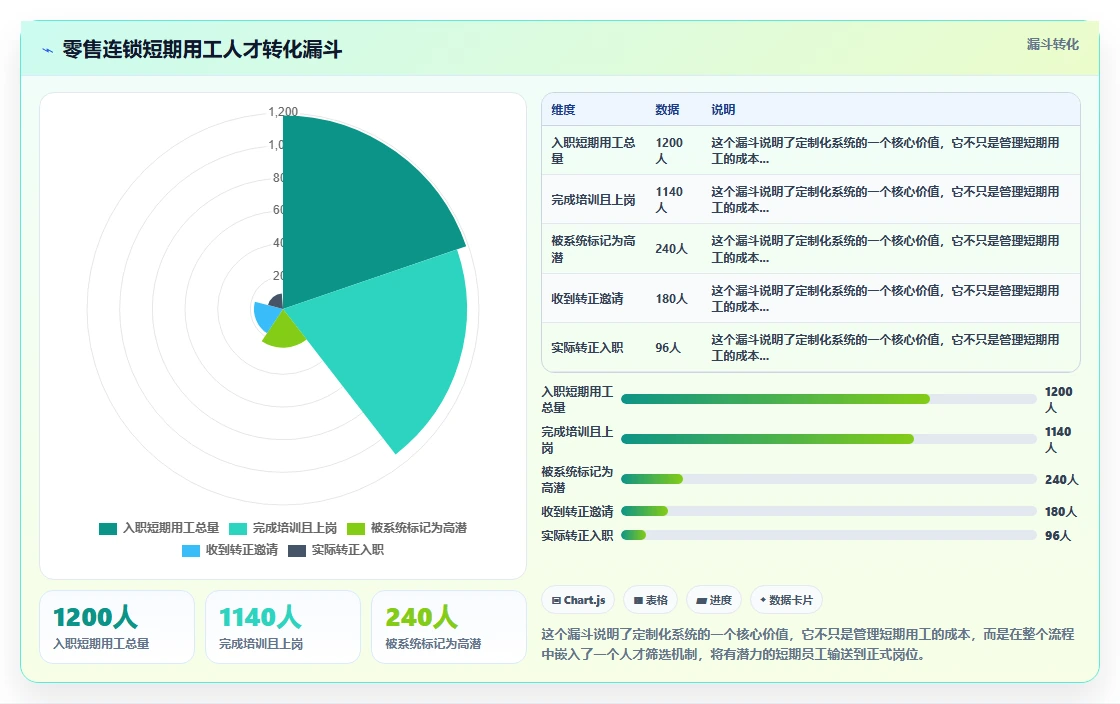Click the light blue chart segment
Image resolution: width=1120 pixels, height=704 pixels.
(x=265, y=316)
